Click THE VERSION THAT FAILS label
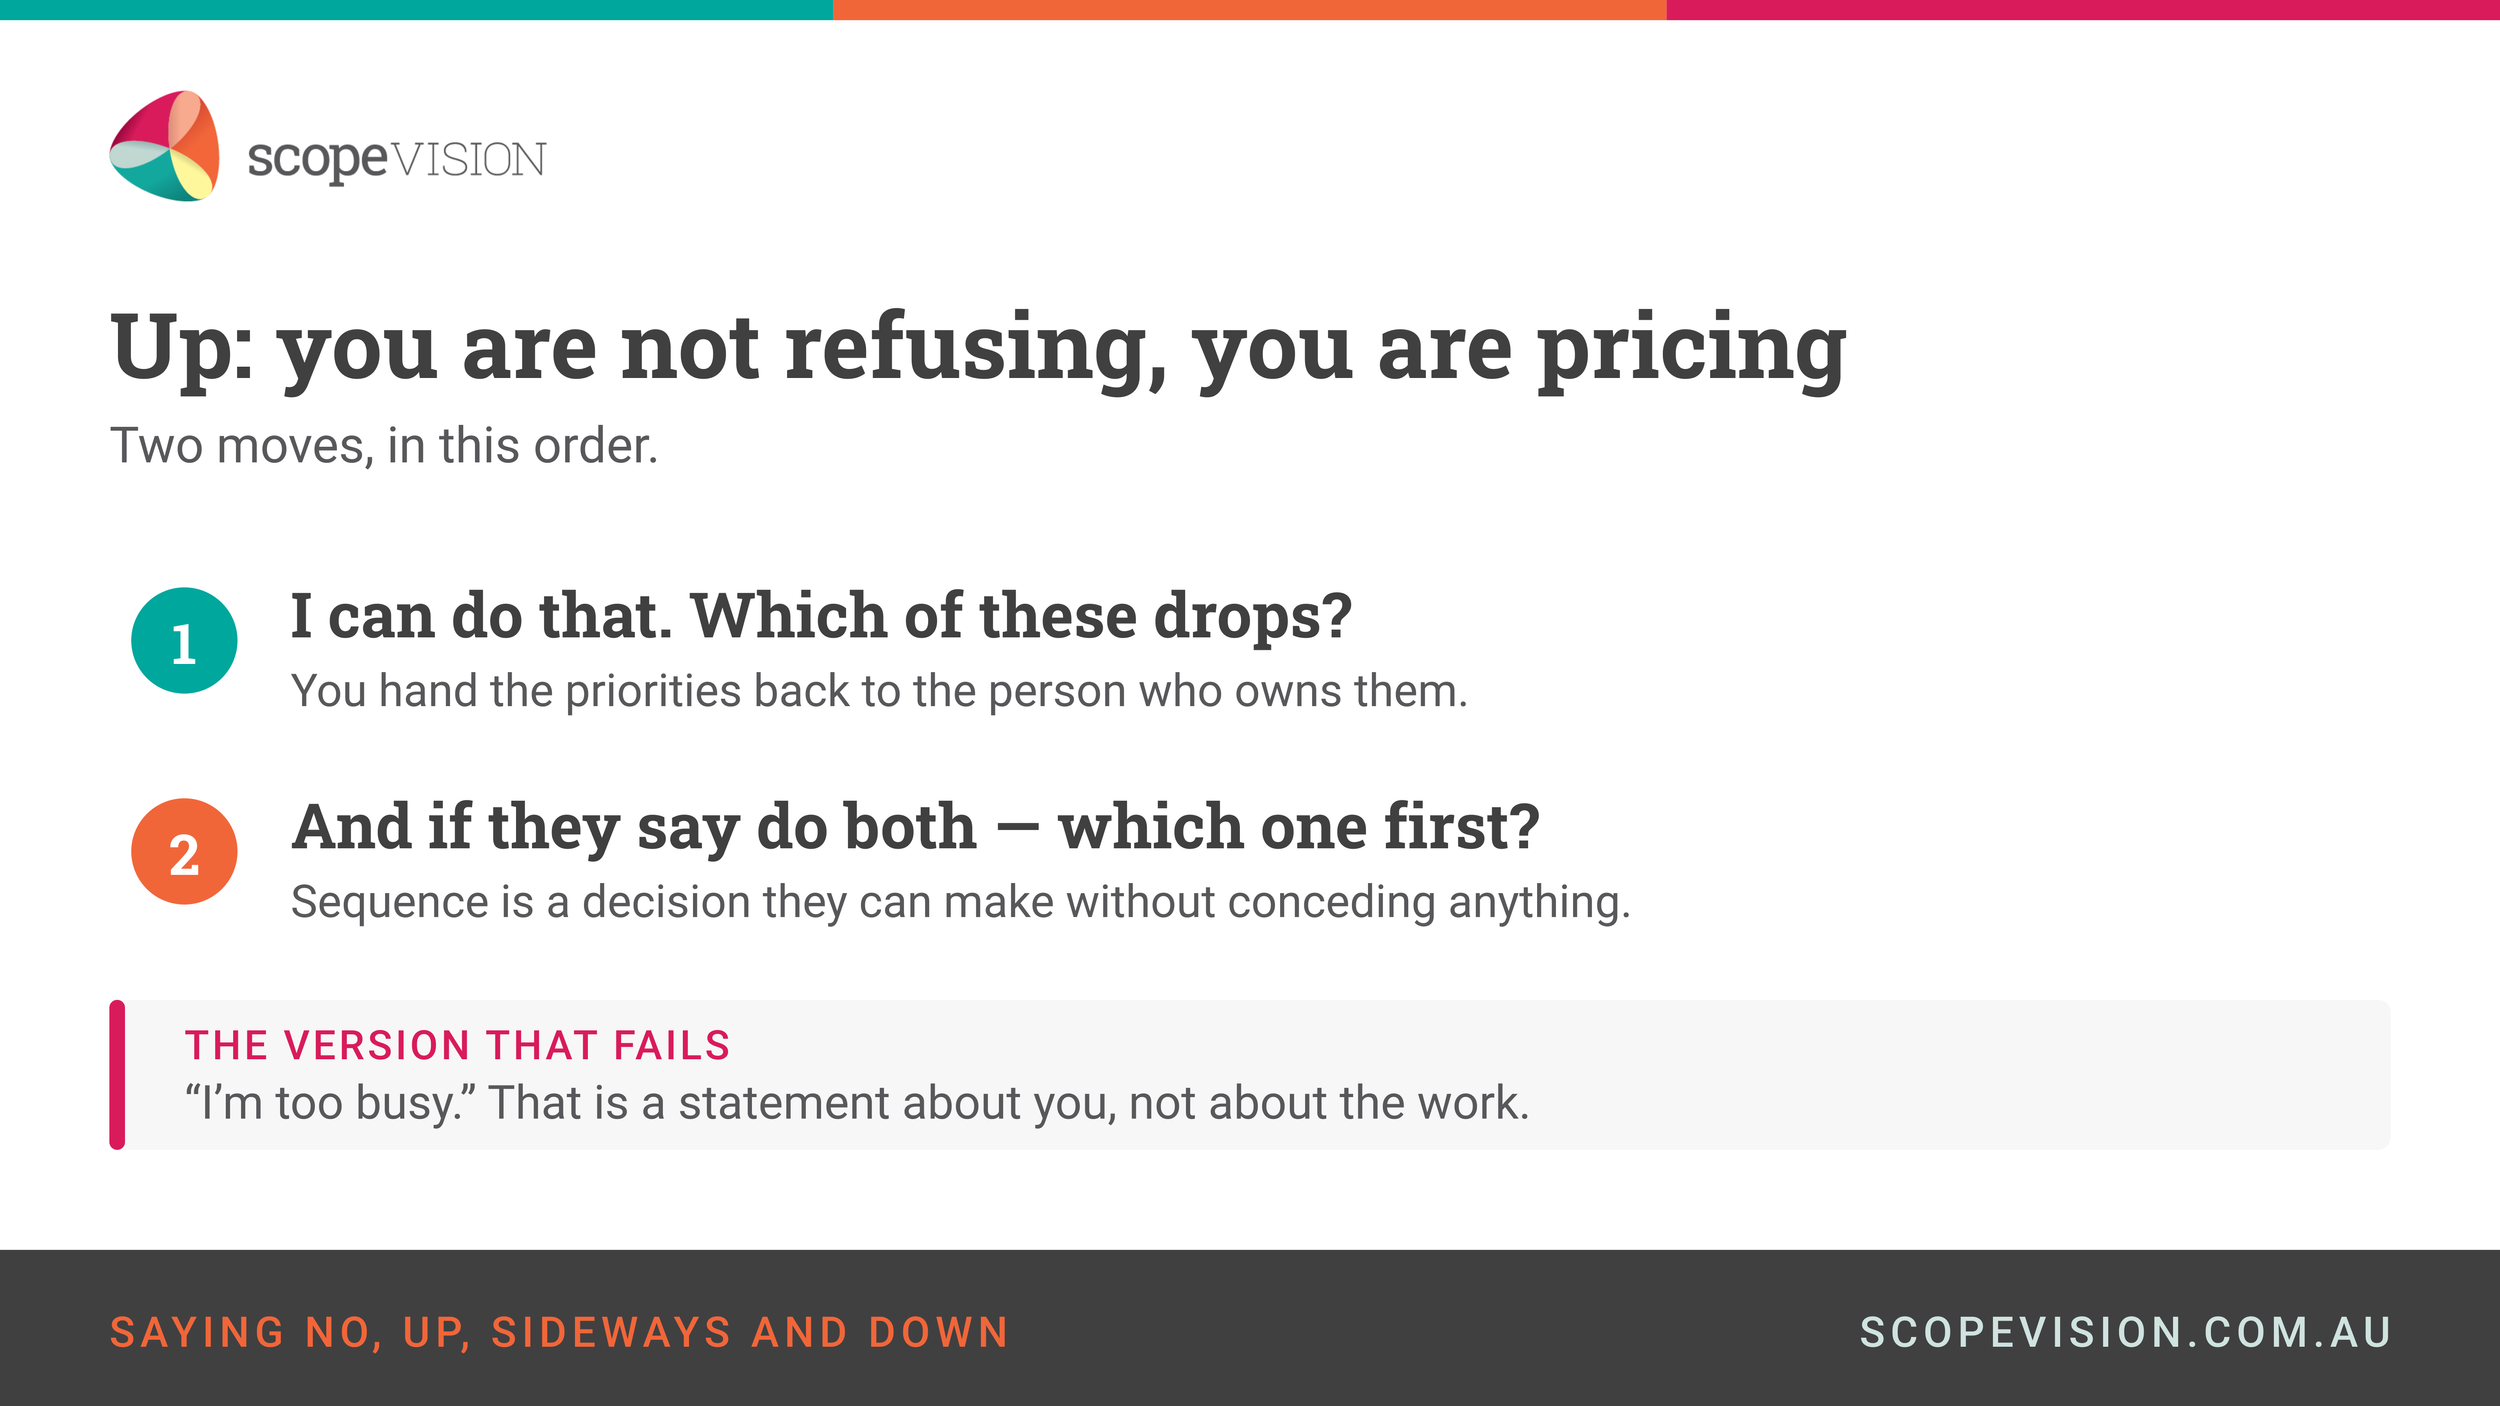Screen dimensions: 2500x1406 458,1045
